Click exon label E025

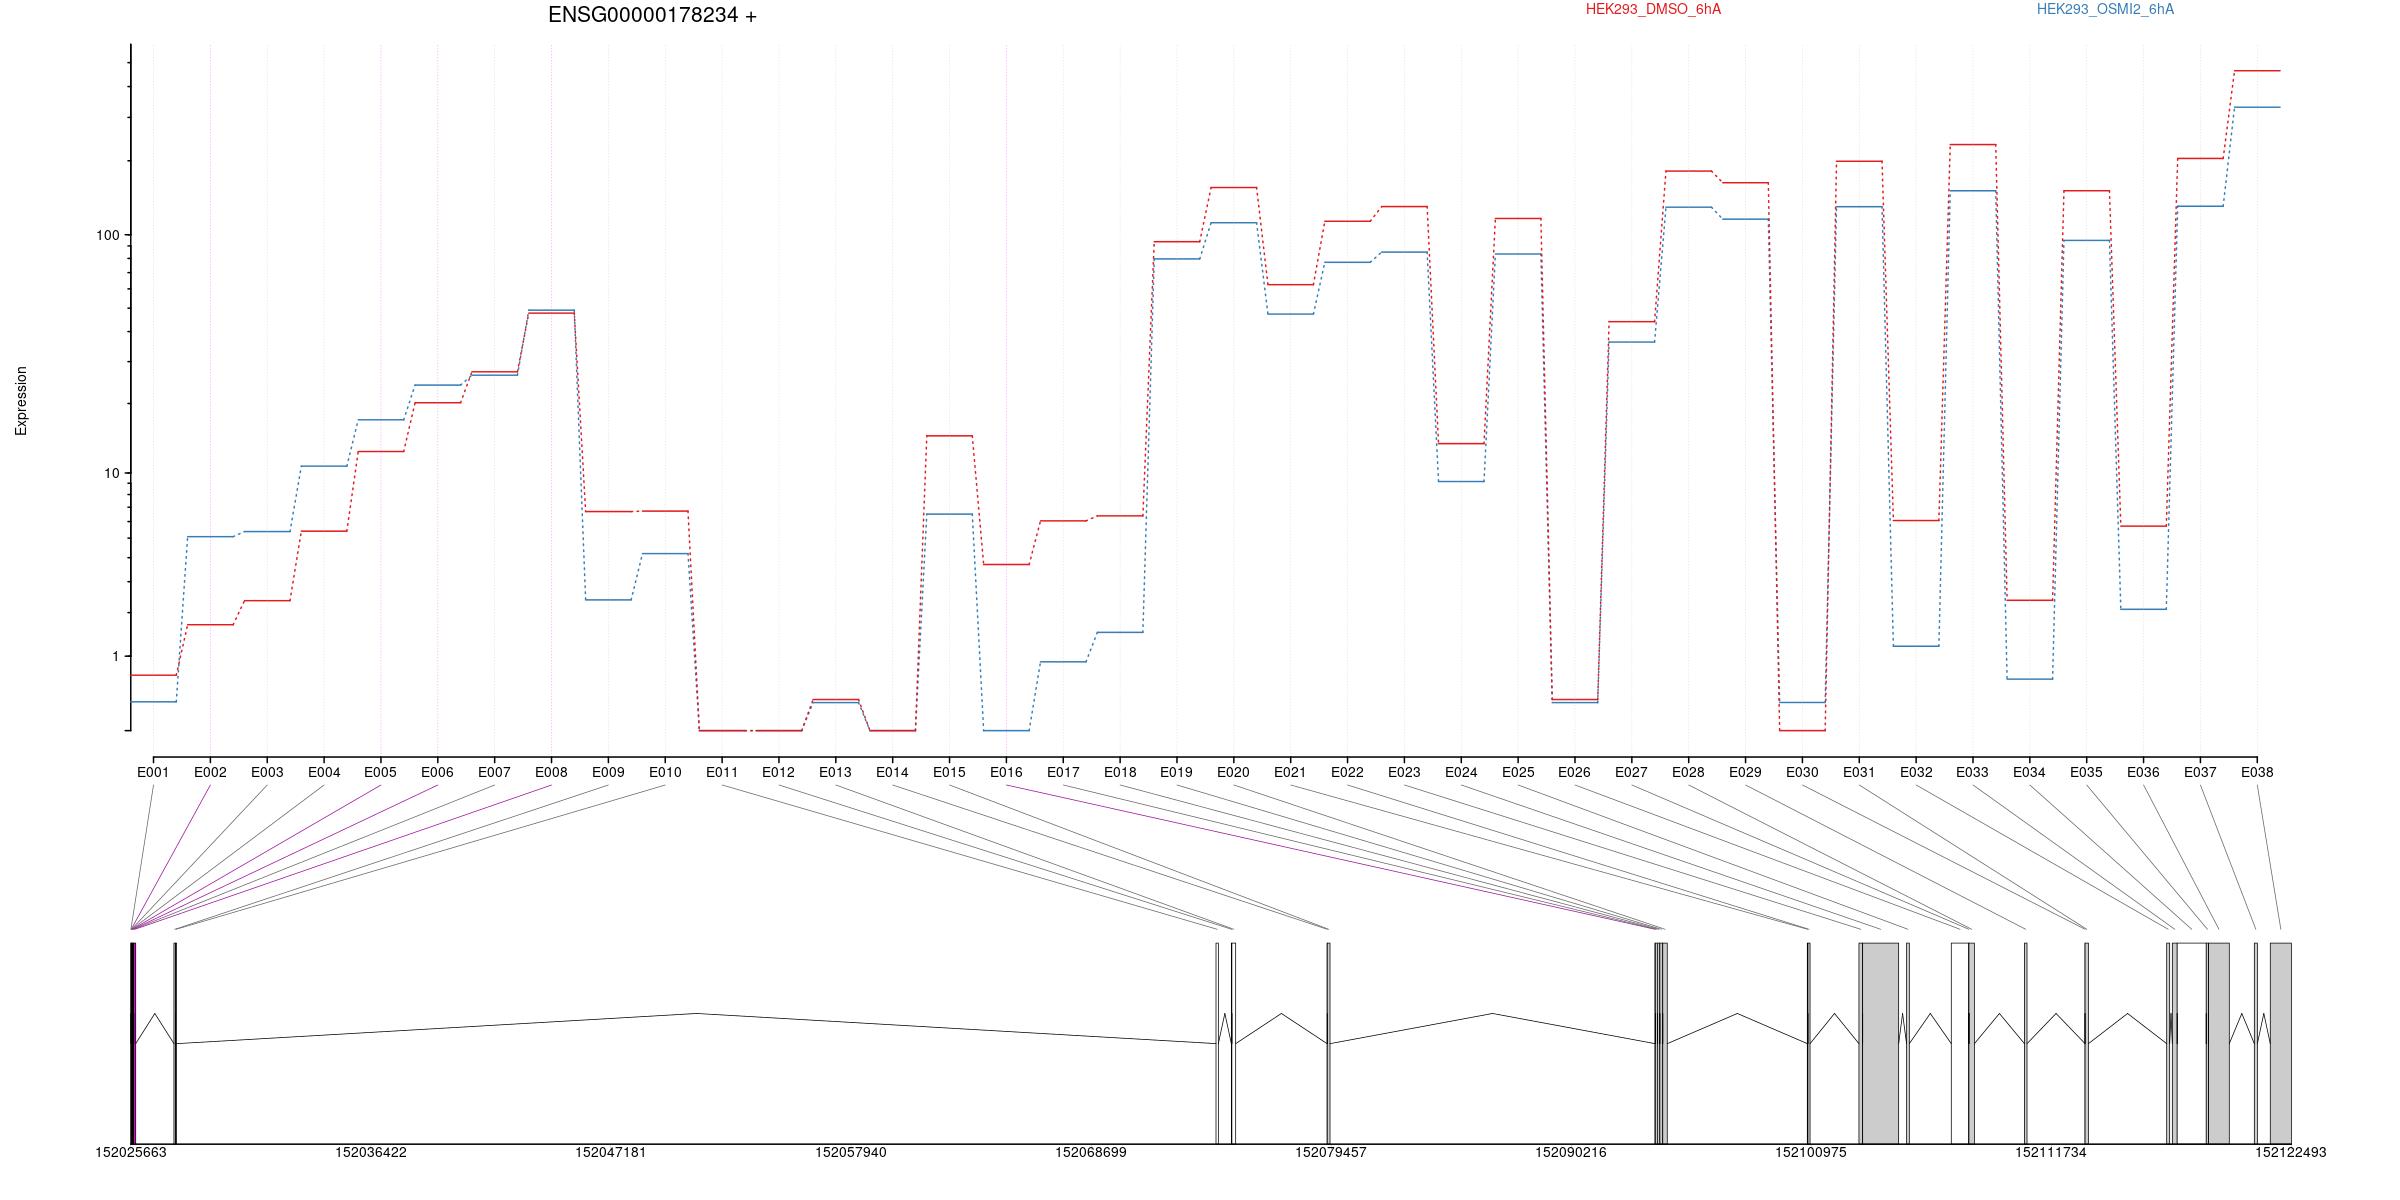click(1518, 772)
